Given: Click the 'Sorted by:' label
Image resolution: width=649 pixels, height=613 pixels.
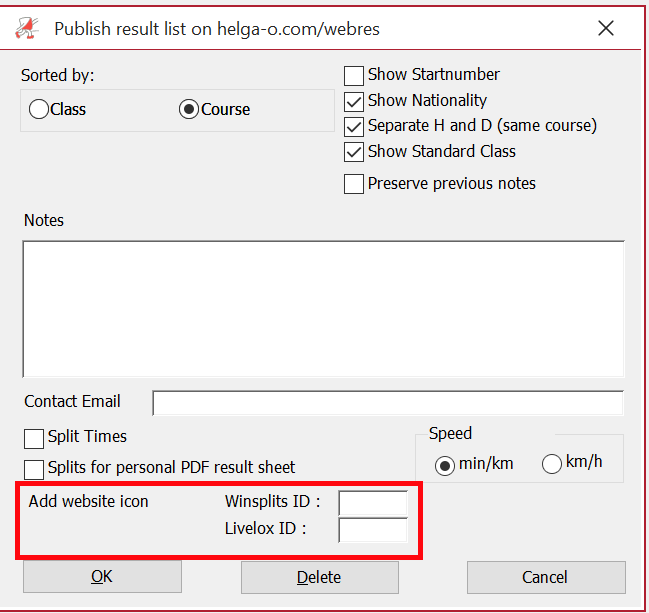Looking at the screenshot, I should [x=58, y=76].
